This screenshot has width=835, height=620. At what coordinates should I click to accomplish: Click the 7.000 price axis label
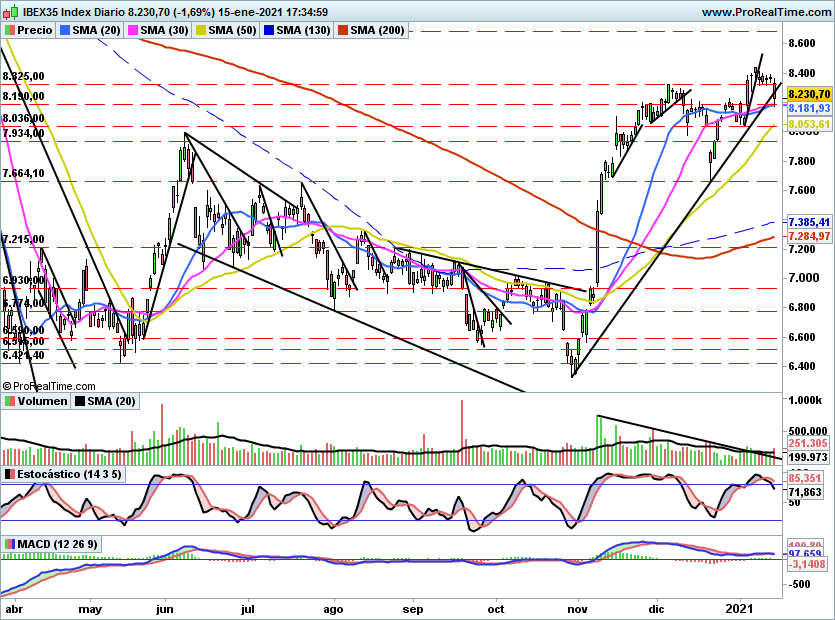[x=804, y=278]
